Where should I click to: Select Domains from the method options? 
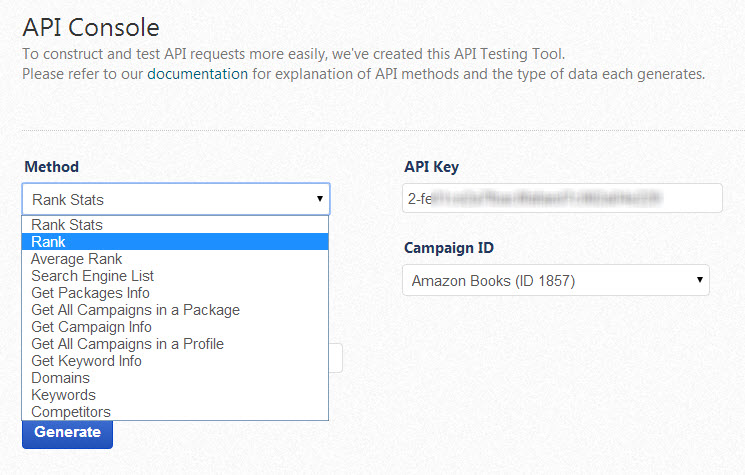tap(60, 378)
